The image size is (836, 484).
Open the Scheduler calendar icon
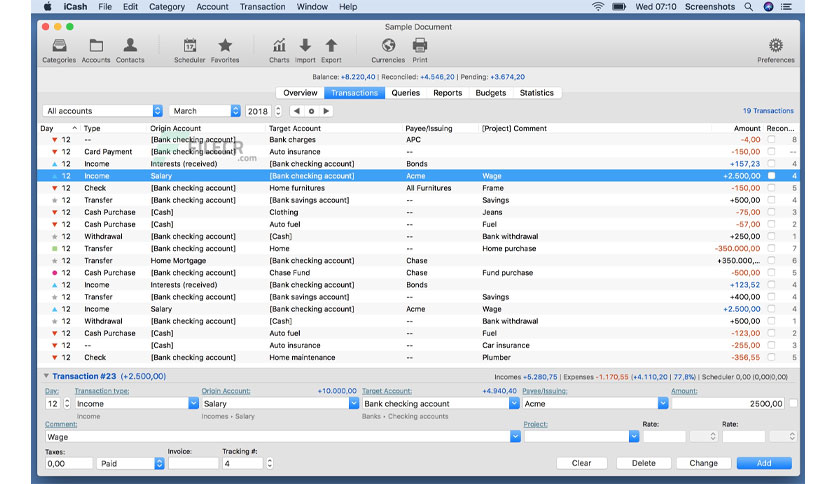(190, 46)
